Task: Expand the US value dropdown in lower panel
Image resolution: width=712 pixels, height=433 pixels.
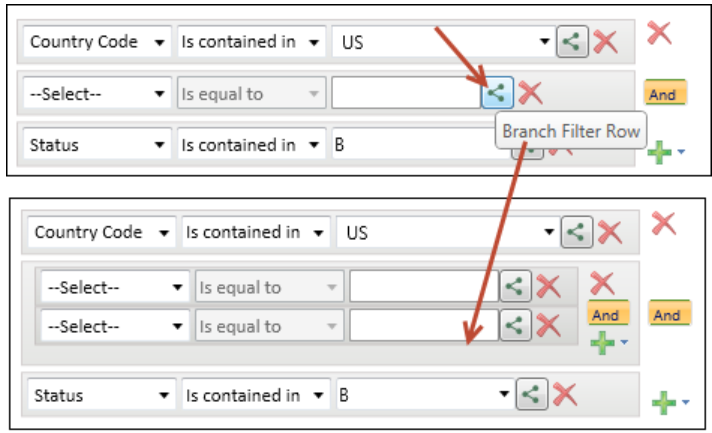Action: pyautogui.click(x=549, y=232)
